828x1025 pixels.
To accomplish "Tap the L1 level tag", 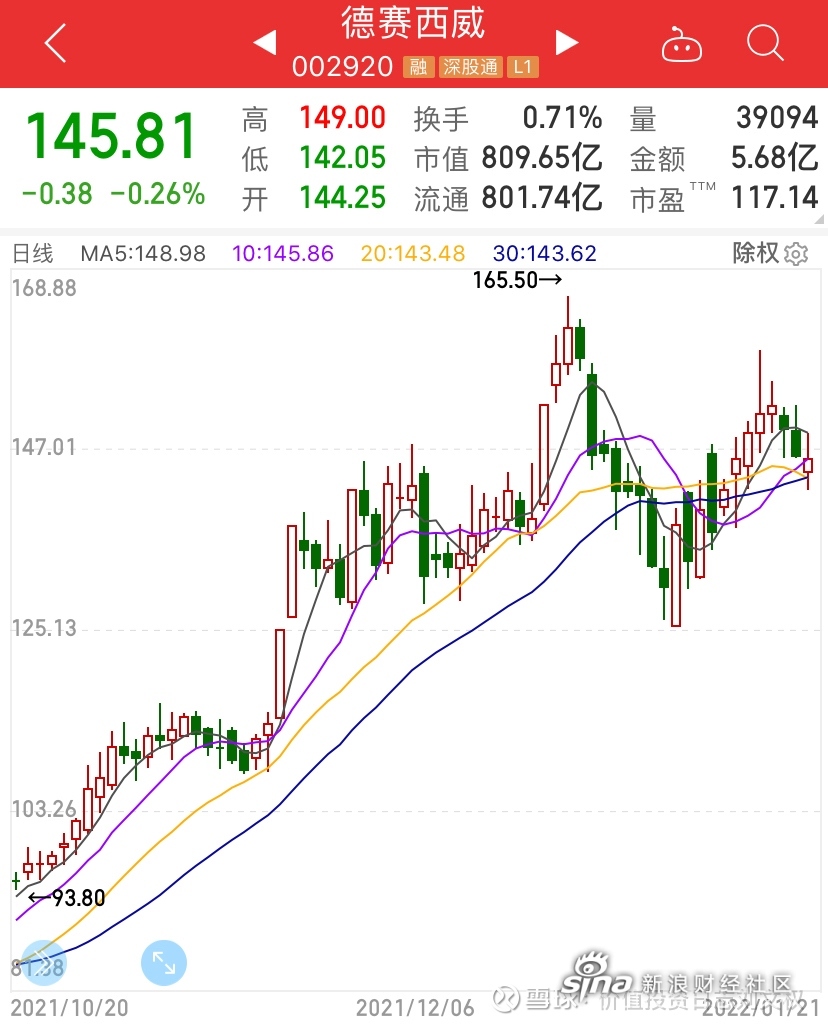I will [x=523, y=67].
